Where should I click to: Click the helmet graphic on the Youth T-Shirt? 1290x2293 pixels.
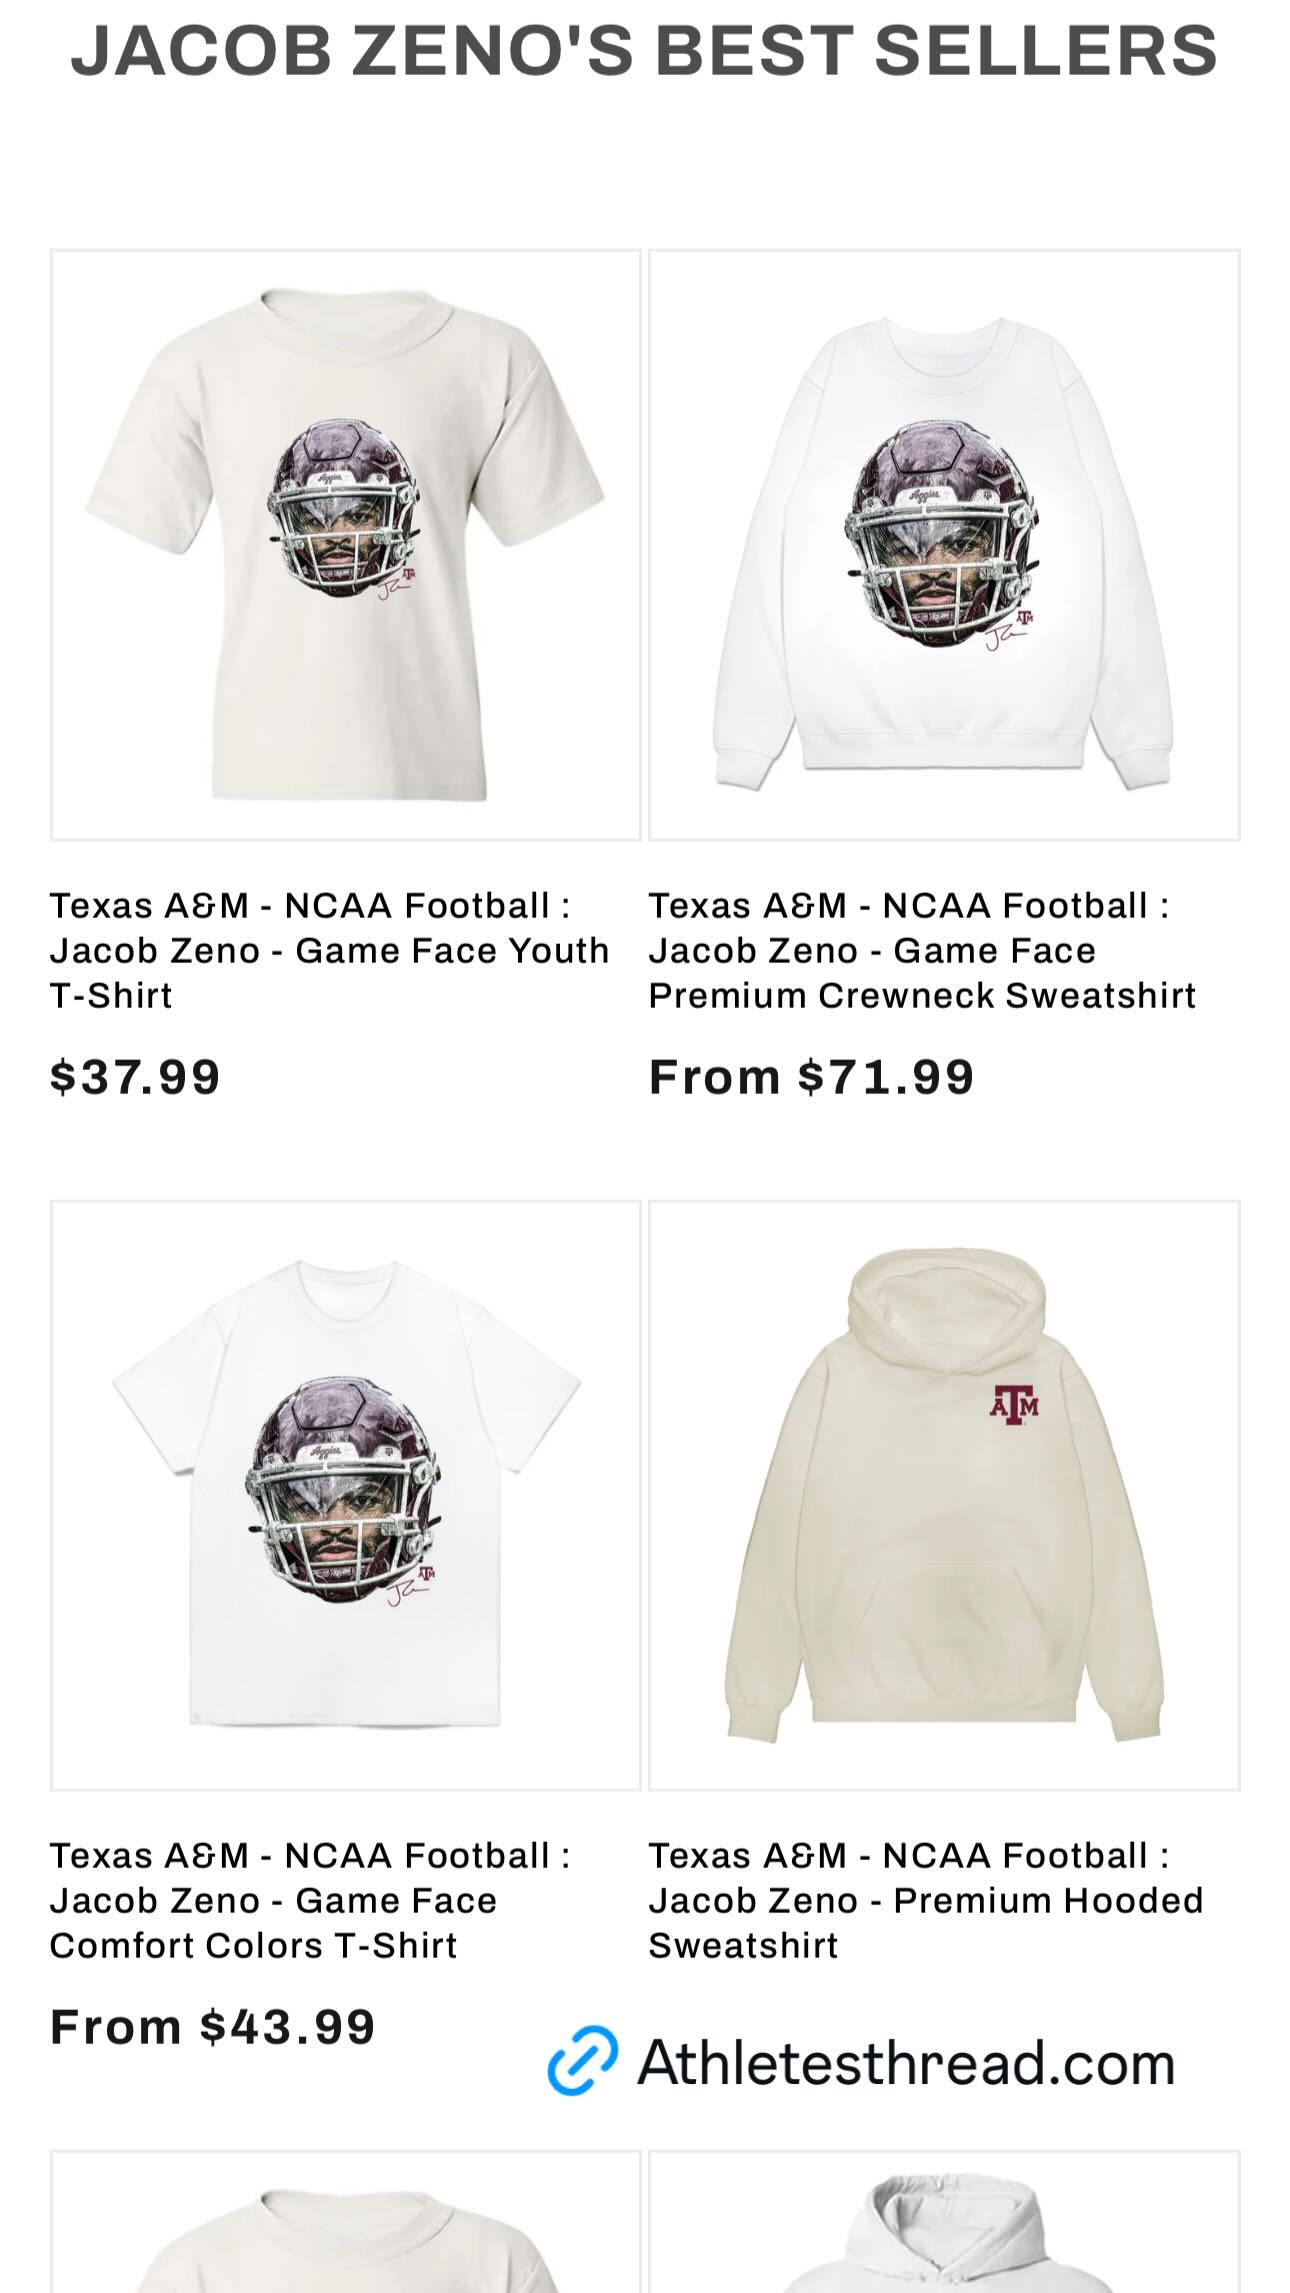pos(342,507)
